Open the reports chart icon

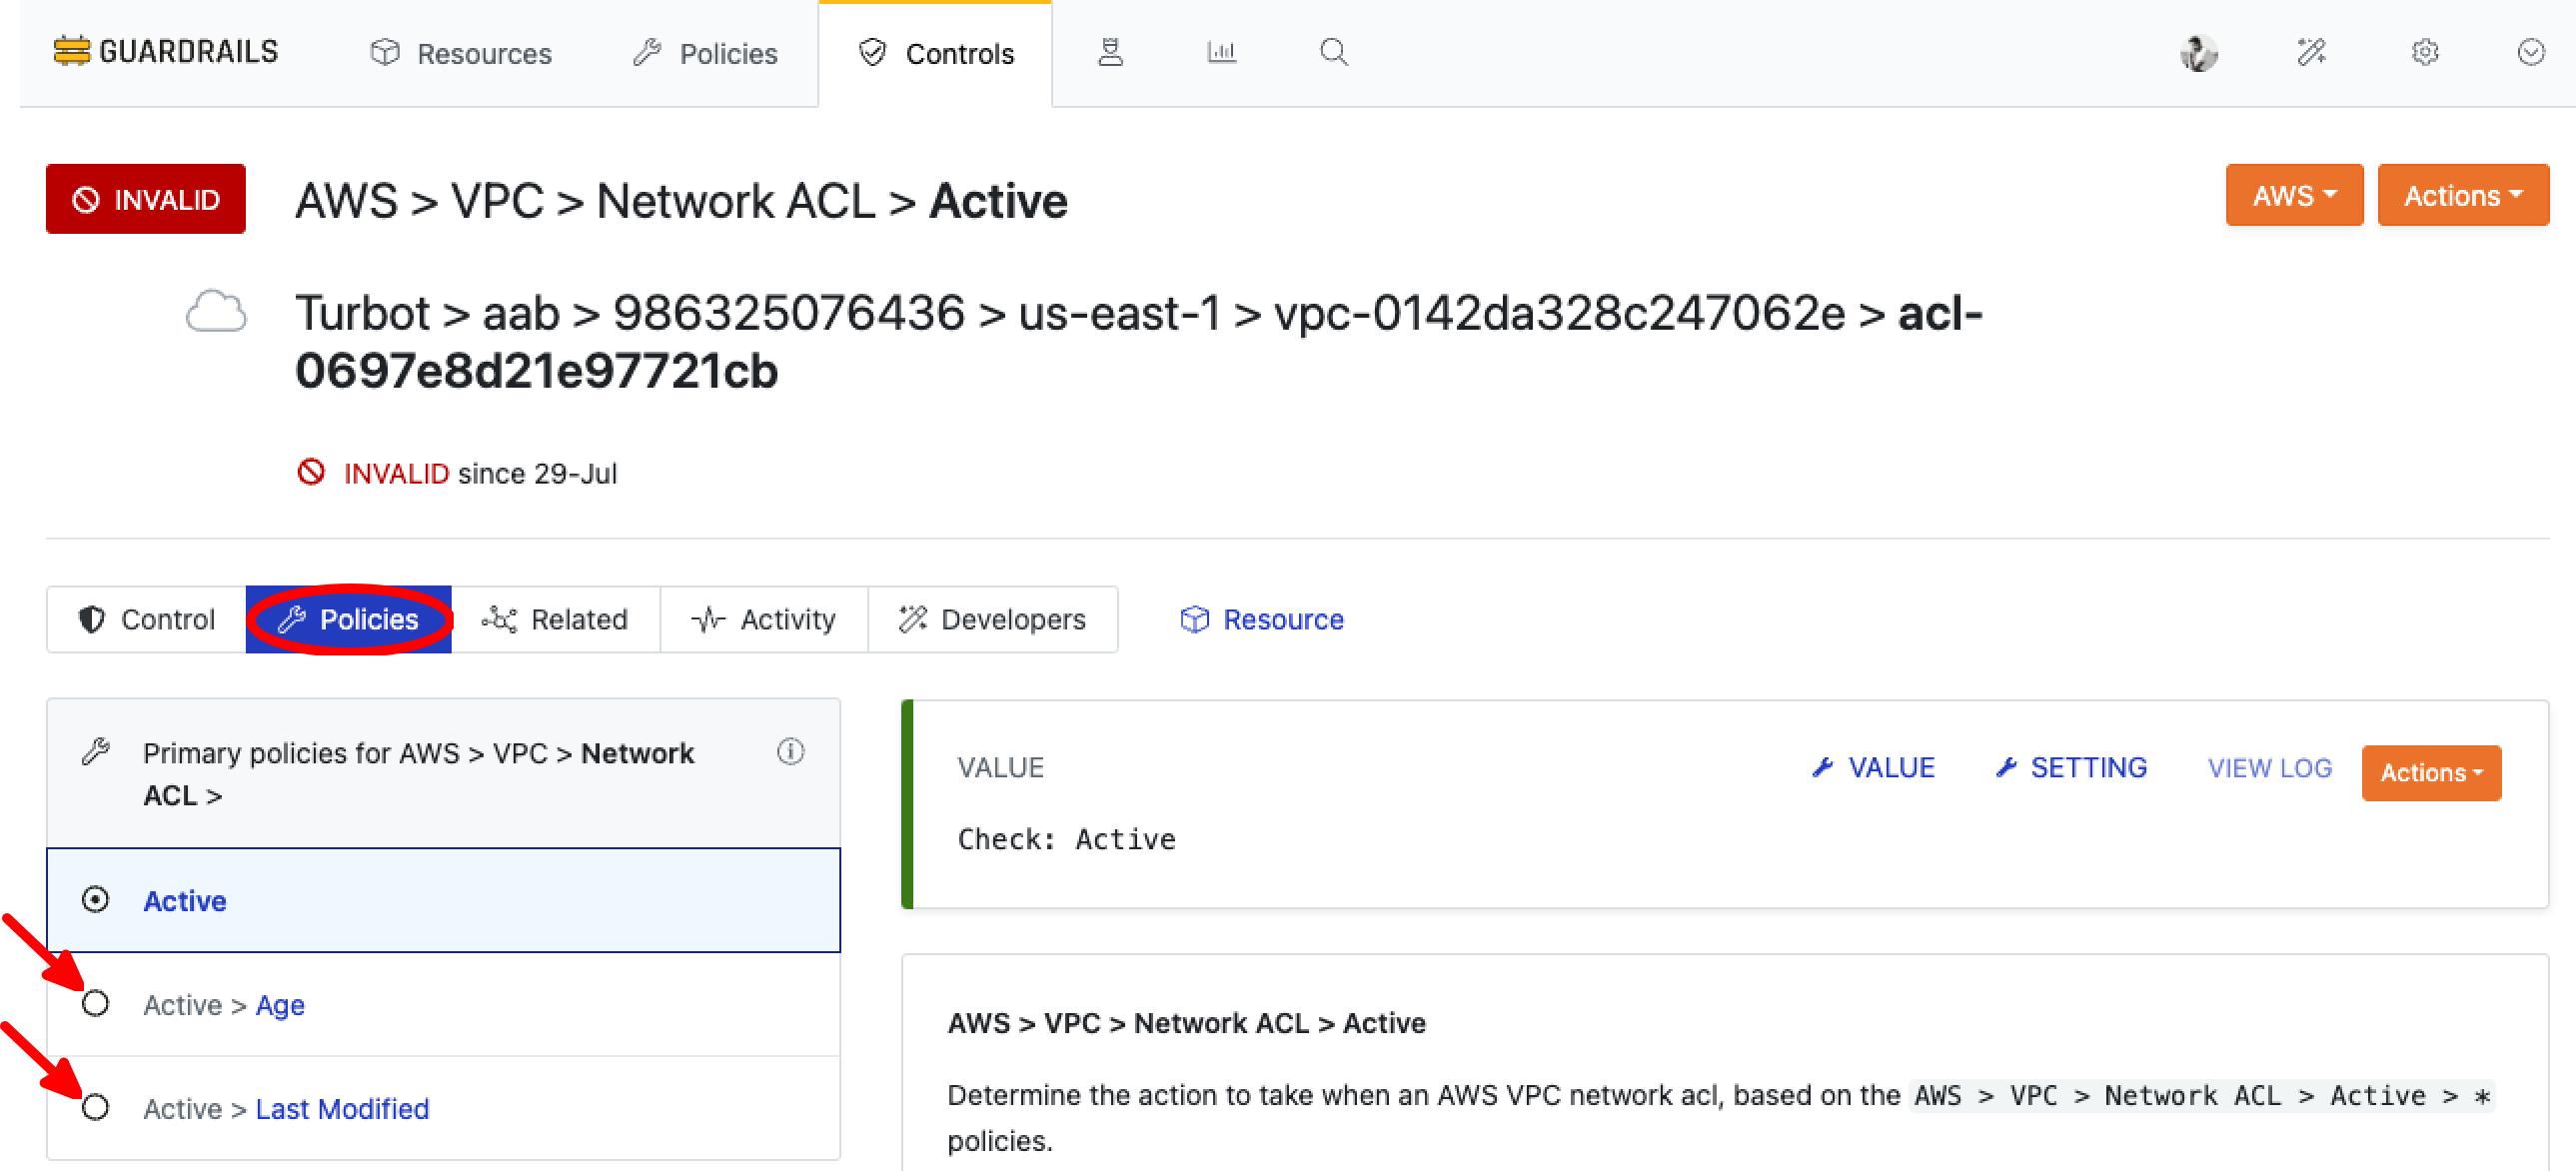[1221, 52]
